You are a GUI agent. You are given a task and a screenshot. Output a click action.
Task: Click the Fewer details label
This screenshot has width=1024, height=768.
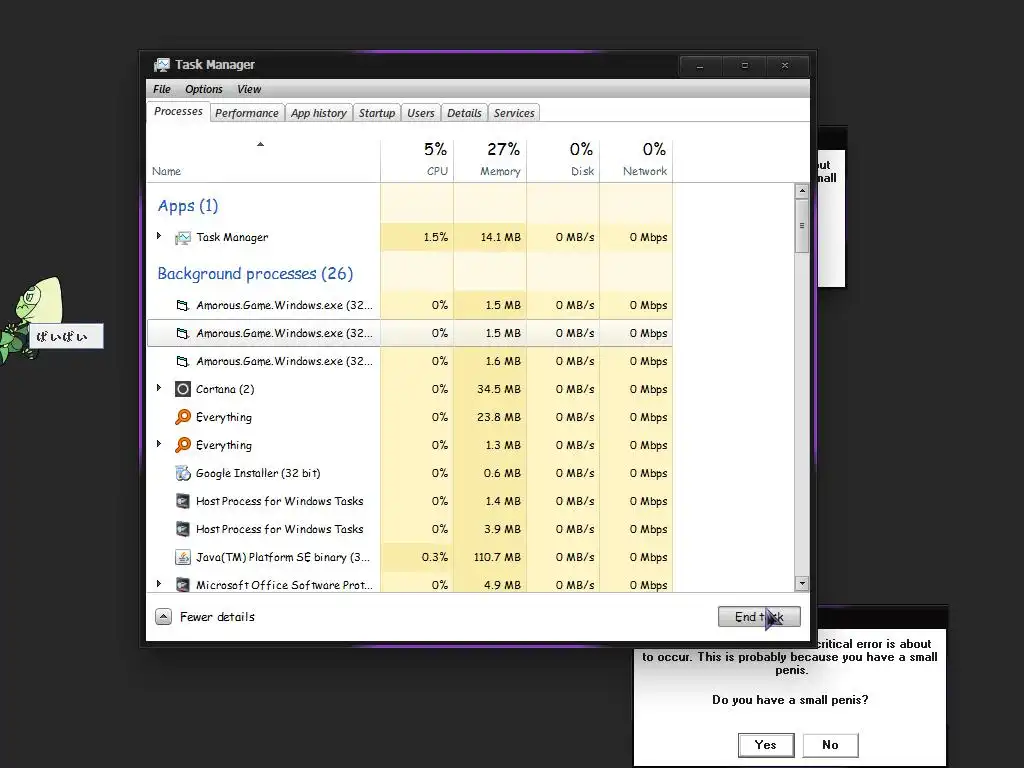click(x=217, y=616)
